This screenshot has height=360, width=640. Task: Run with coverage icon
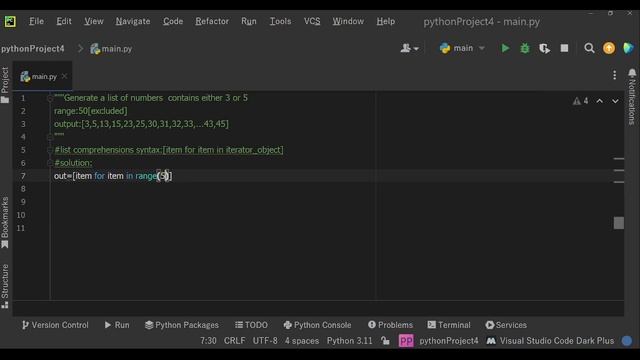click(544, 49)
